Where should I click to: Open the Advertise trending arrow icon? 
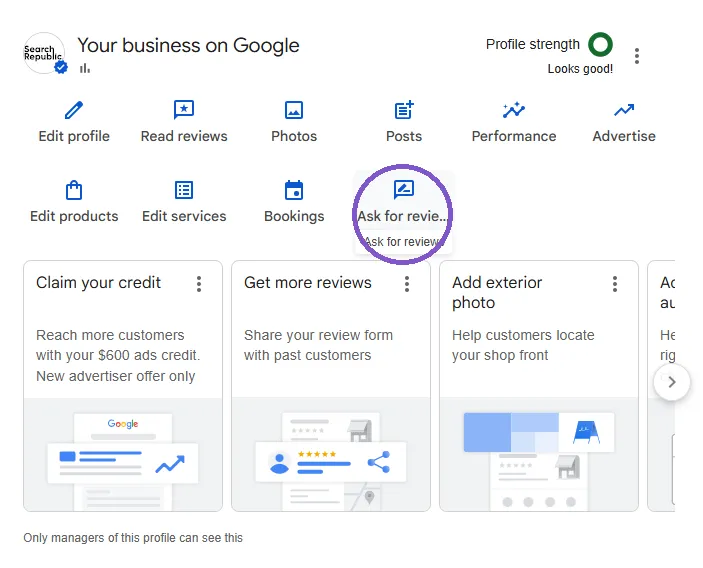tap(624, 110)
